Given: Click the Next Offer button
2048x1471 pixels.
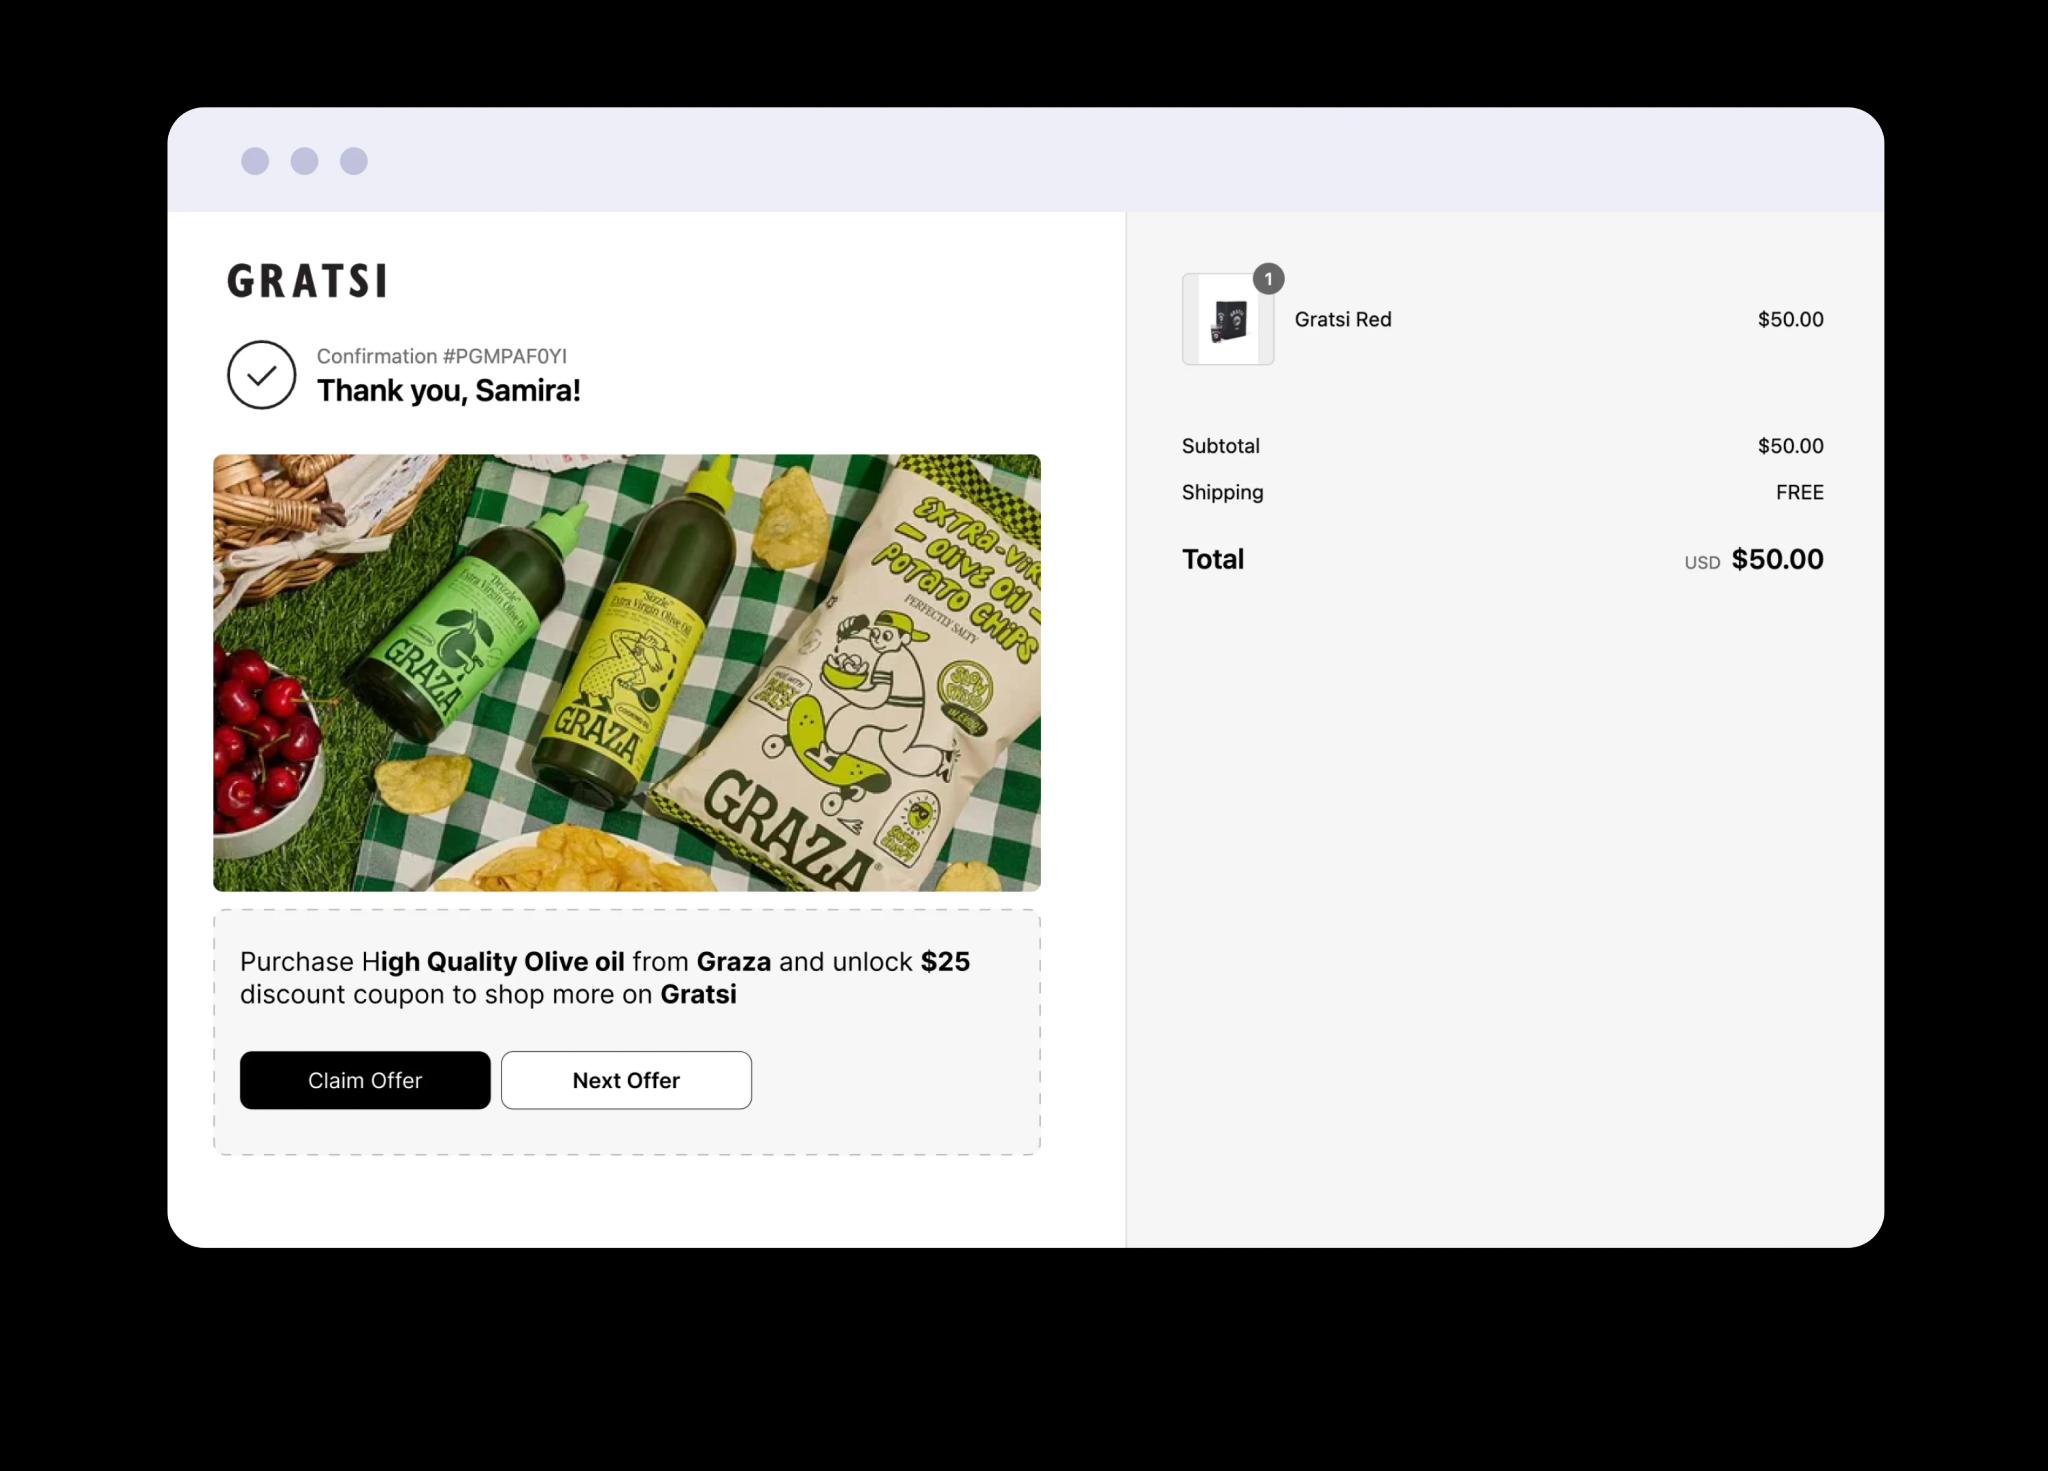Looking at the screenshot, I should click(x=626, y=1080).
